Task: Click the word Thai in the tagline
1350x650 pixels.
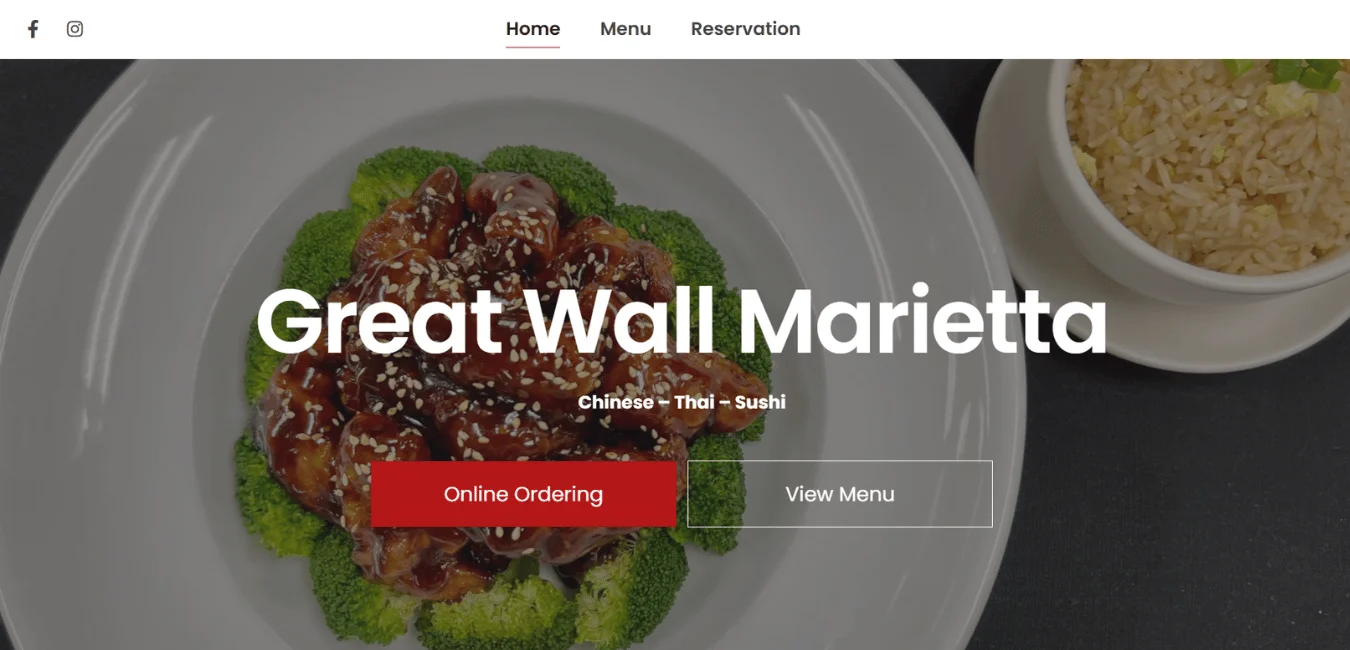Action: click(694, 402)
